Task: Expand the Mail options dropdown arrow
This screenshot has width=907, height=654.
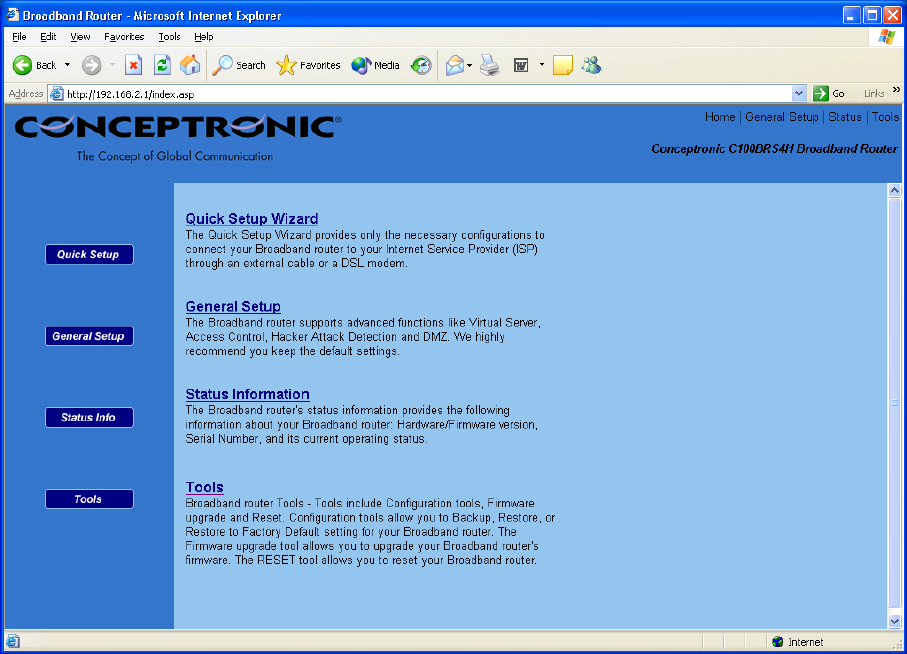Action: tap(469, 65)
